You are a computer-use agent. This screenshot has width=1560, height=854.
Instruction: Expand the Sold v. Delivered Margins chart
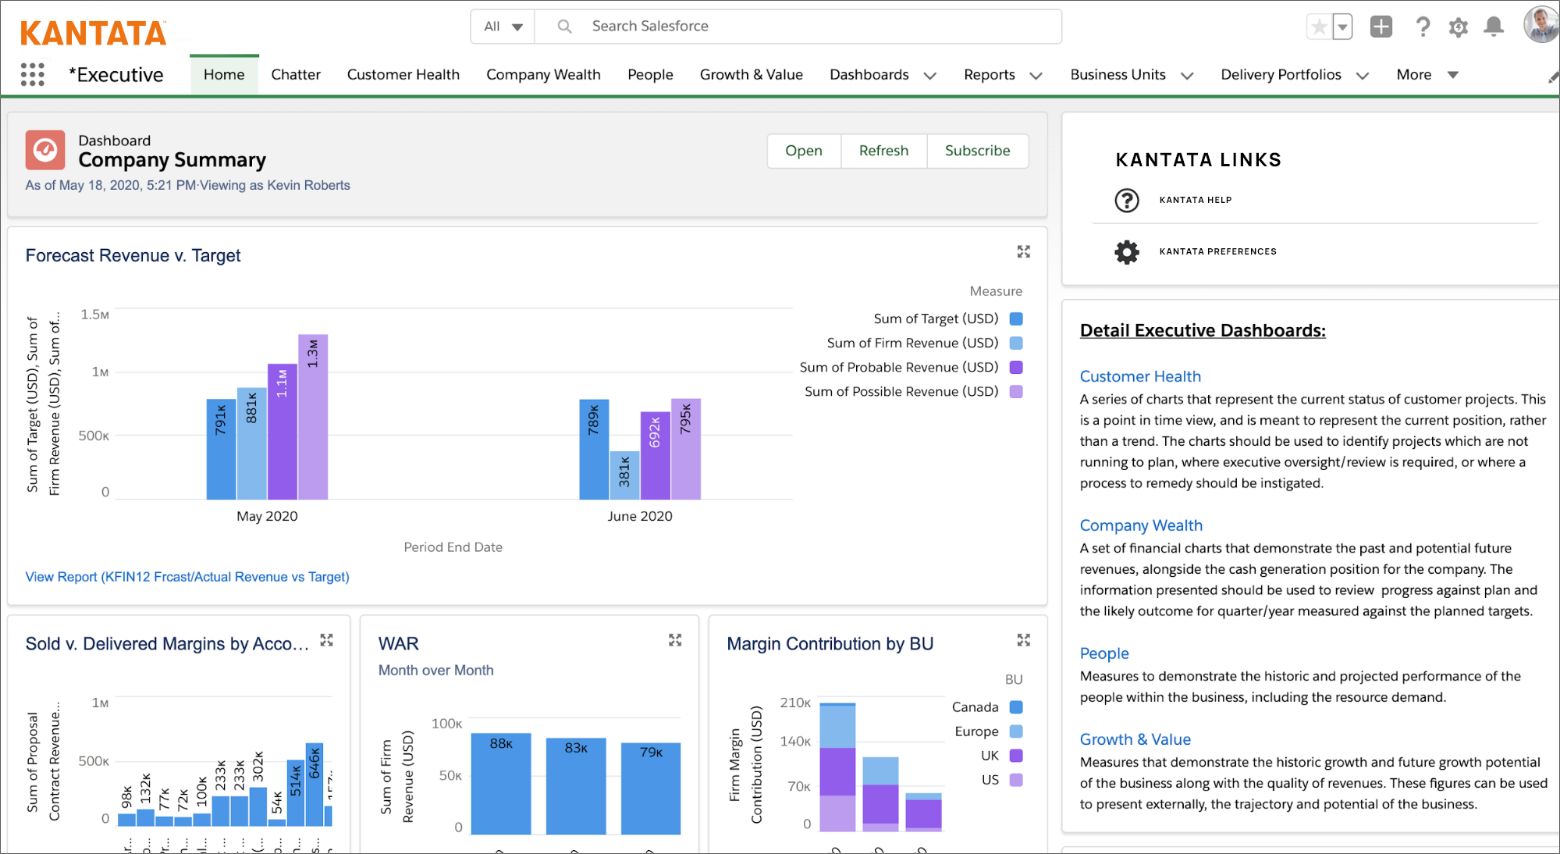point(326,640)
